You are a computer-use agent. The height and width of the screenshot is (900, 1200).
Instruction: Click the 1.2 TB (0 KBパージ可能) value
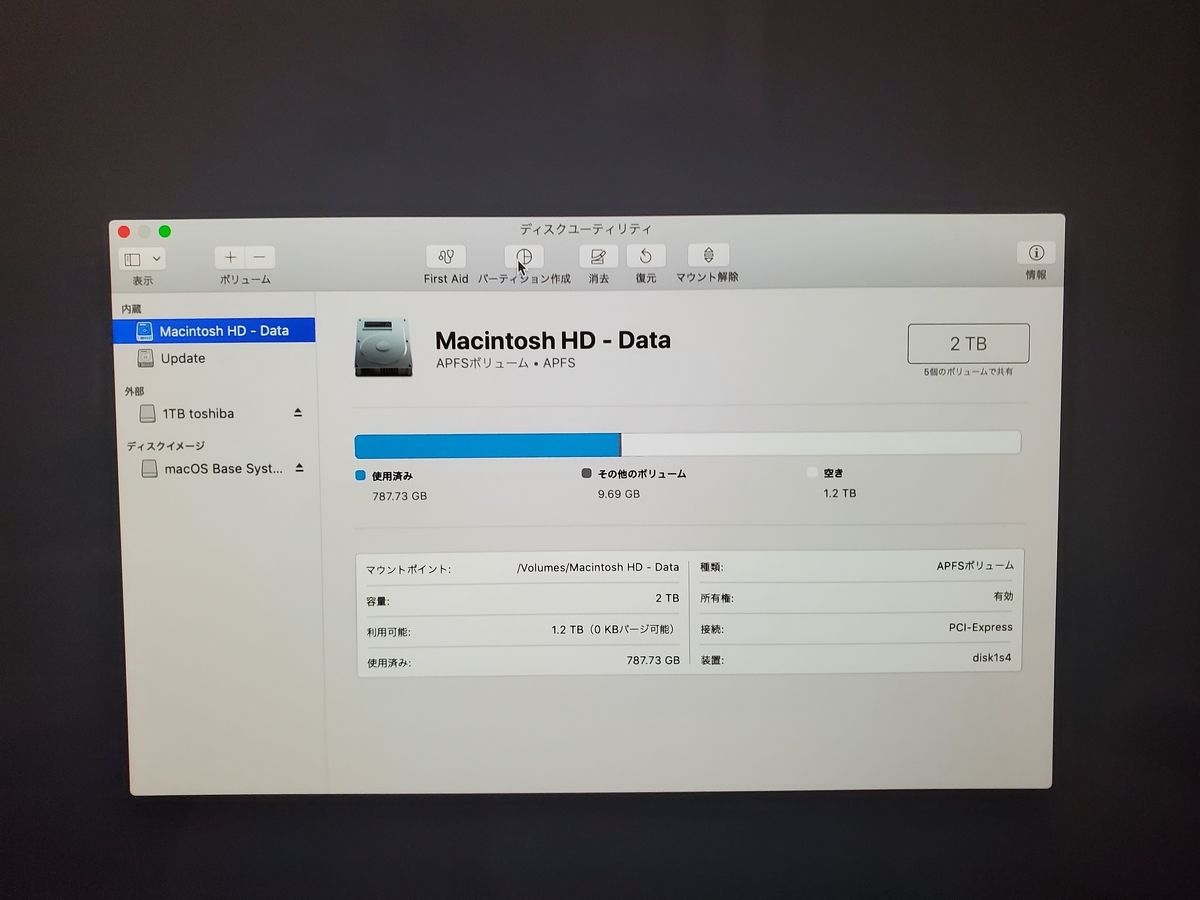[615, 630]
